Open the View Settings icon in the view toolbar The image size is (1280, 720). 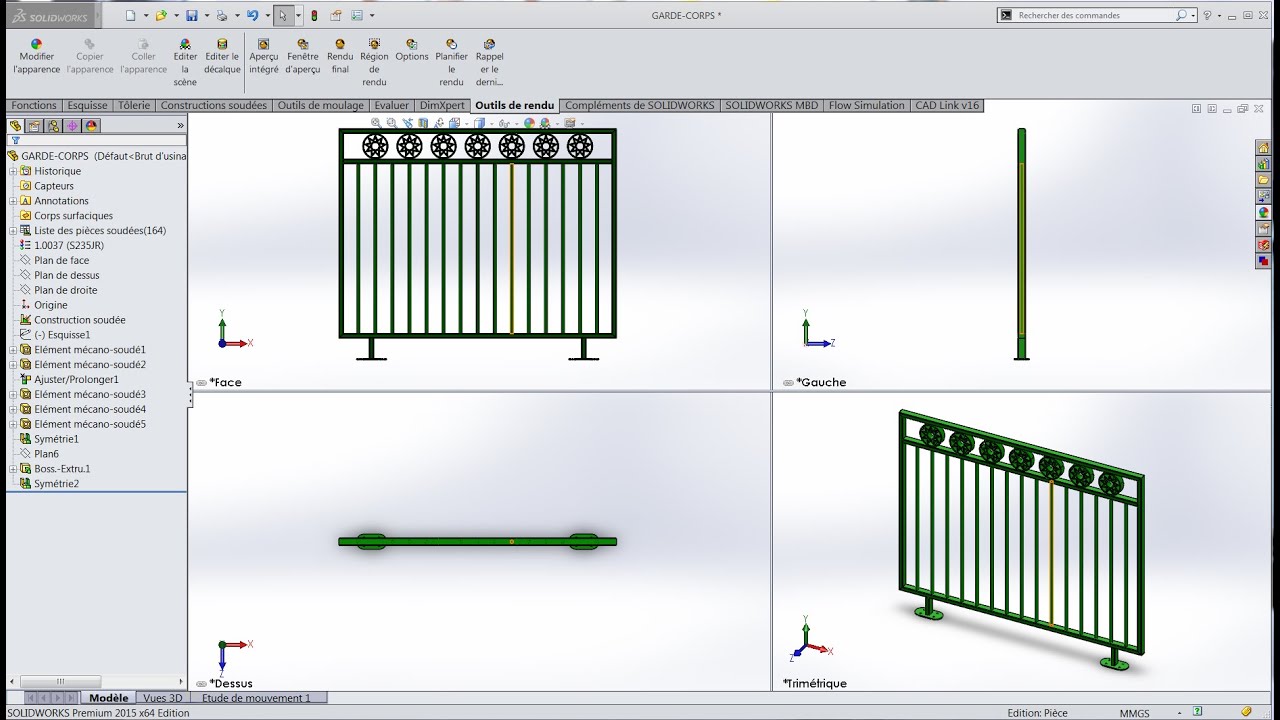570,123
